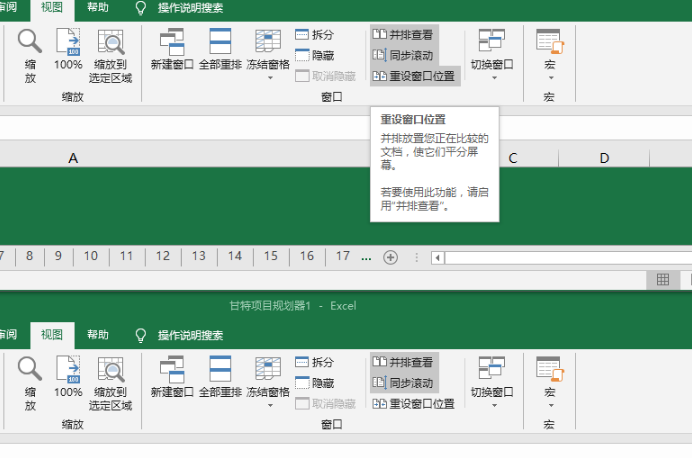This screenshot has width=692, height=458.
Task: Switch to Normal view grid icon
Action: coord(663,280)
